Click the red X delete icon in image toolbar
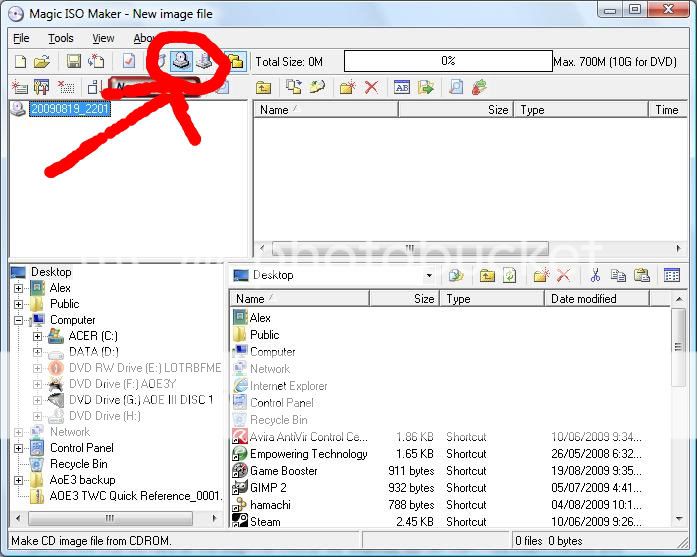The width and height of the screenshot is (697, 557). pos(371,87)
